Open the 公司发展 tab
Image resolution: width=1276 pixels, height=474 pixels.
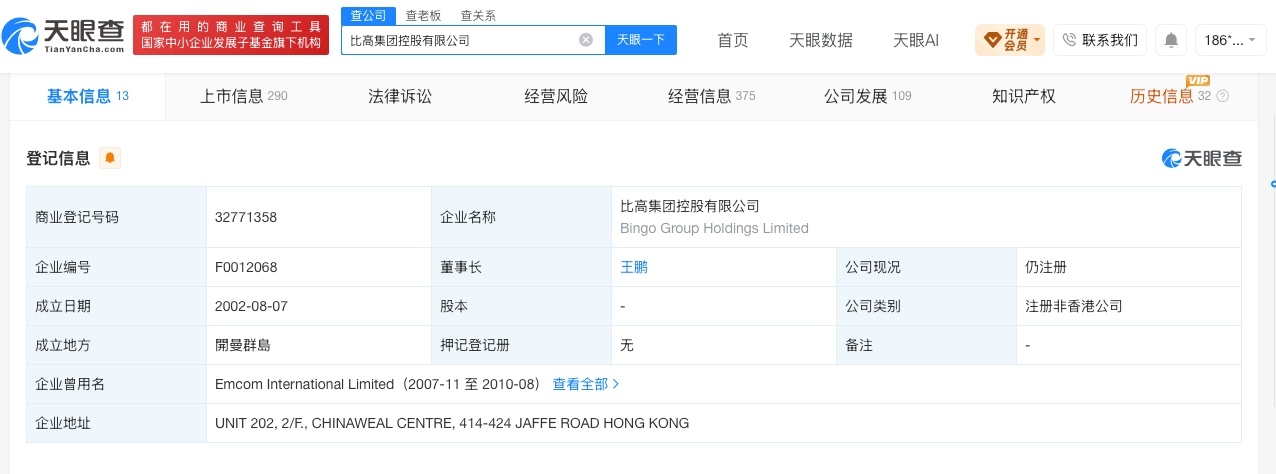pos(868,96)
